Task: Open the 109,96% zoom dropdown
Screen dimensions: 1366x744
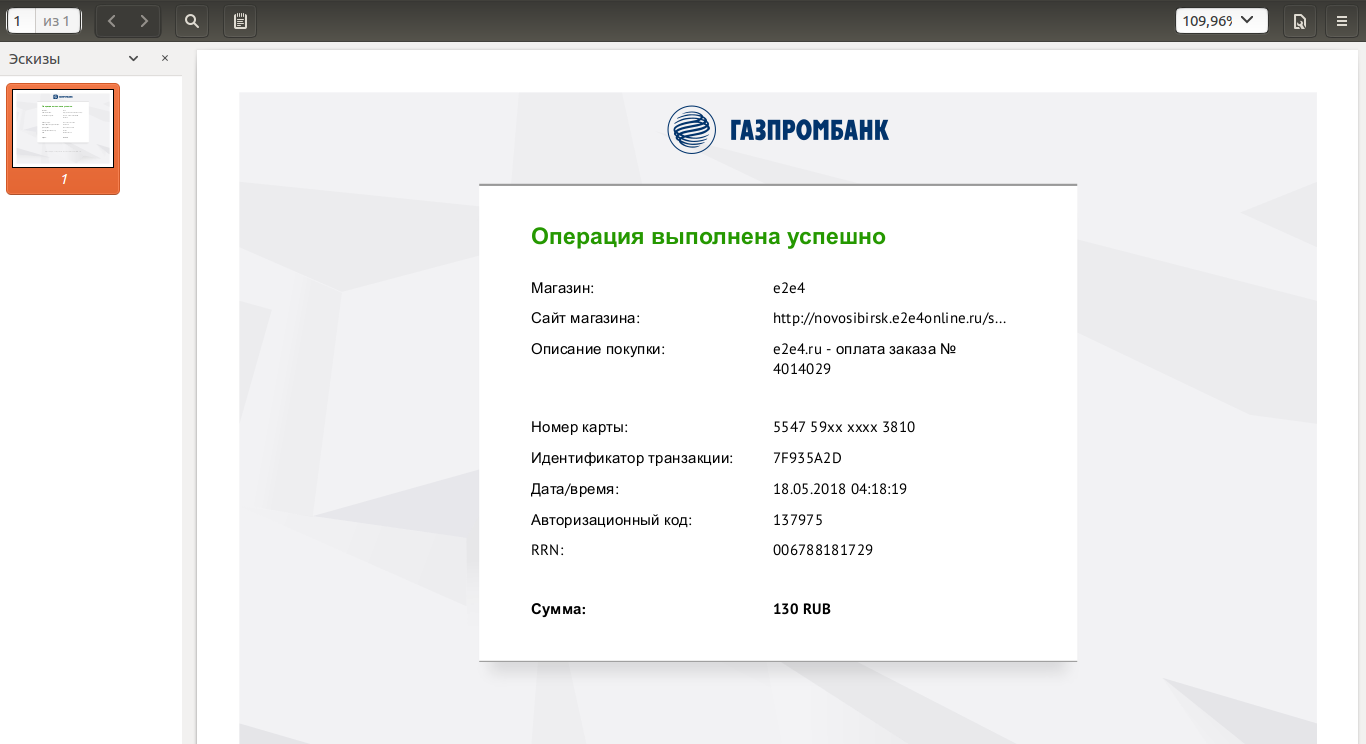Action: [1221, 20]
